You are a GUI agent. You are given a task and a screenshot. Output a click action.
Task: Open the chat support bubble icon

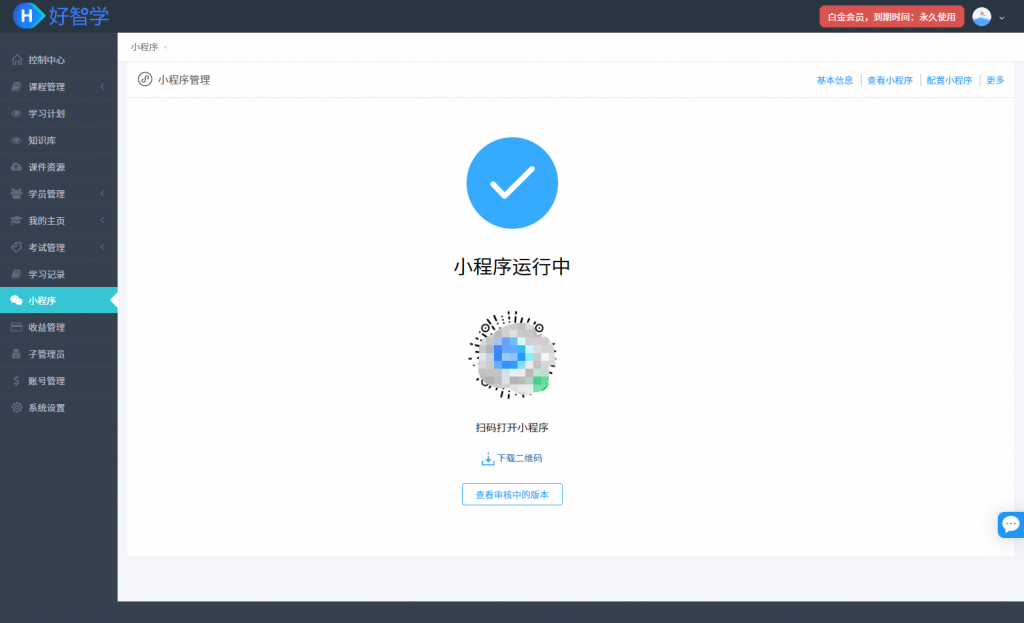[x=1011, y=524]
